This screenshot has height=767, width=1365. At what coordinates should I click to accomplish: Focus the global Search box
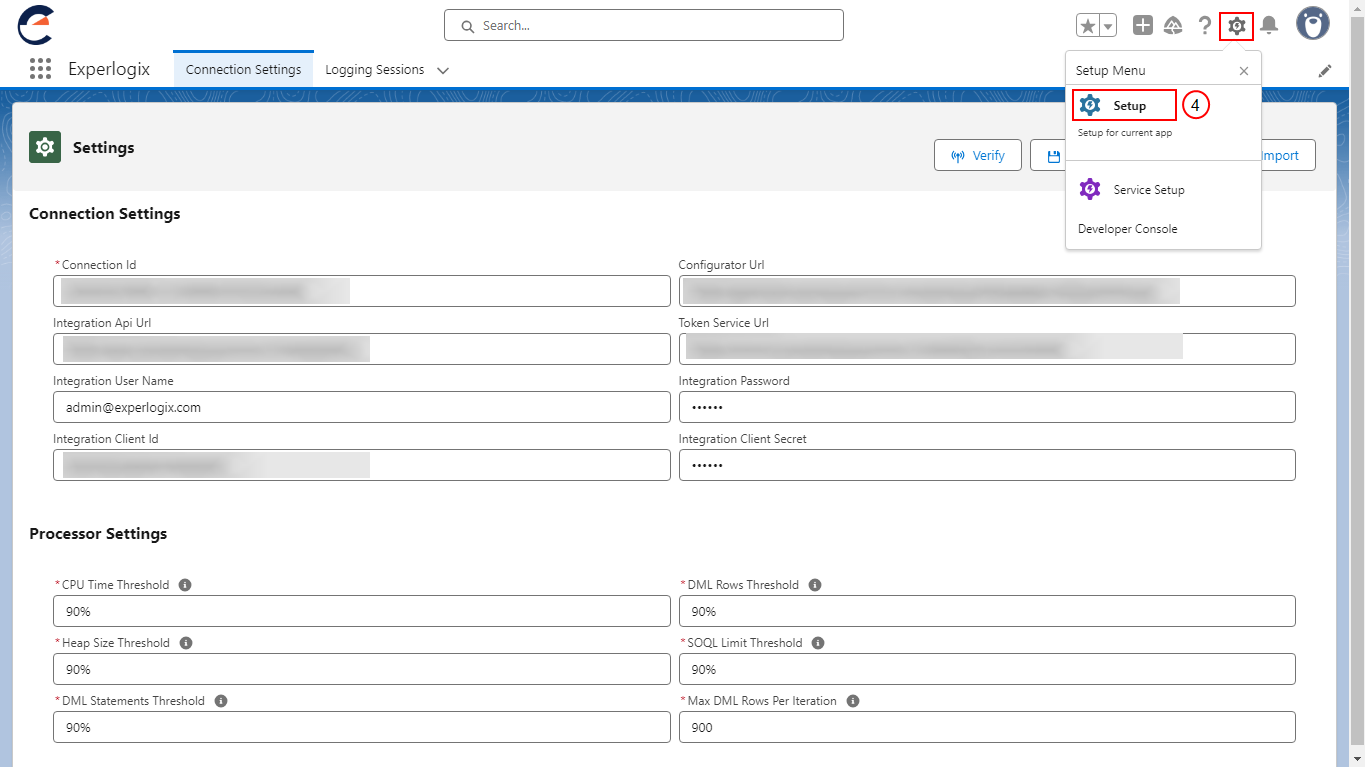tap(644, 25)
